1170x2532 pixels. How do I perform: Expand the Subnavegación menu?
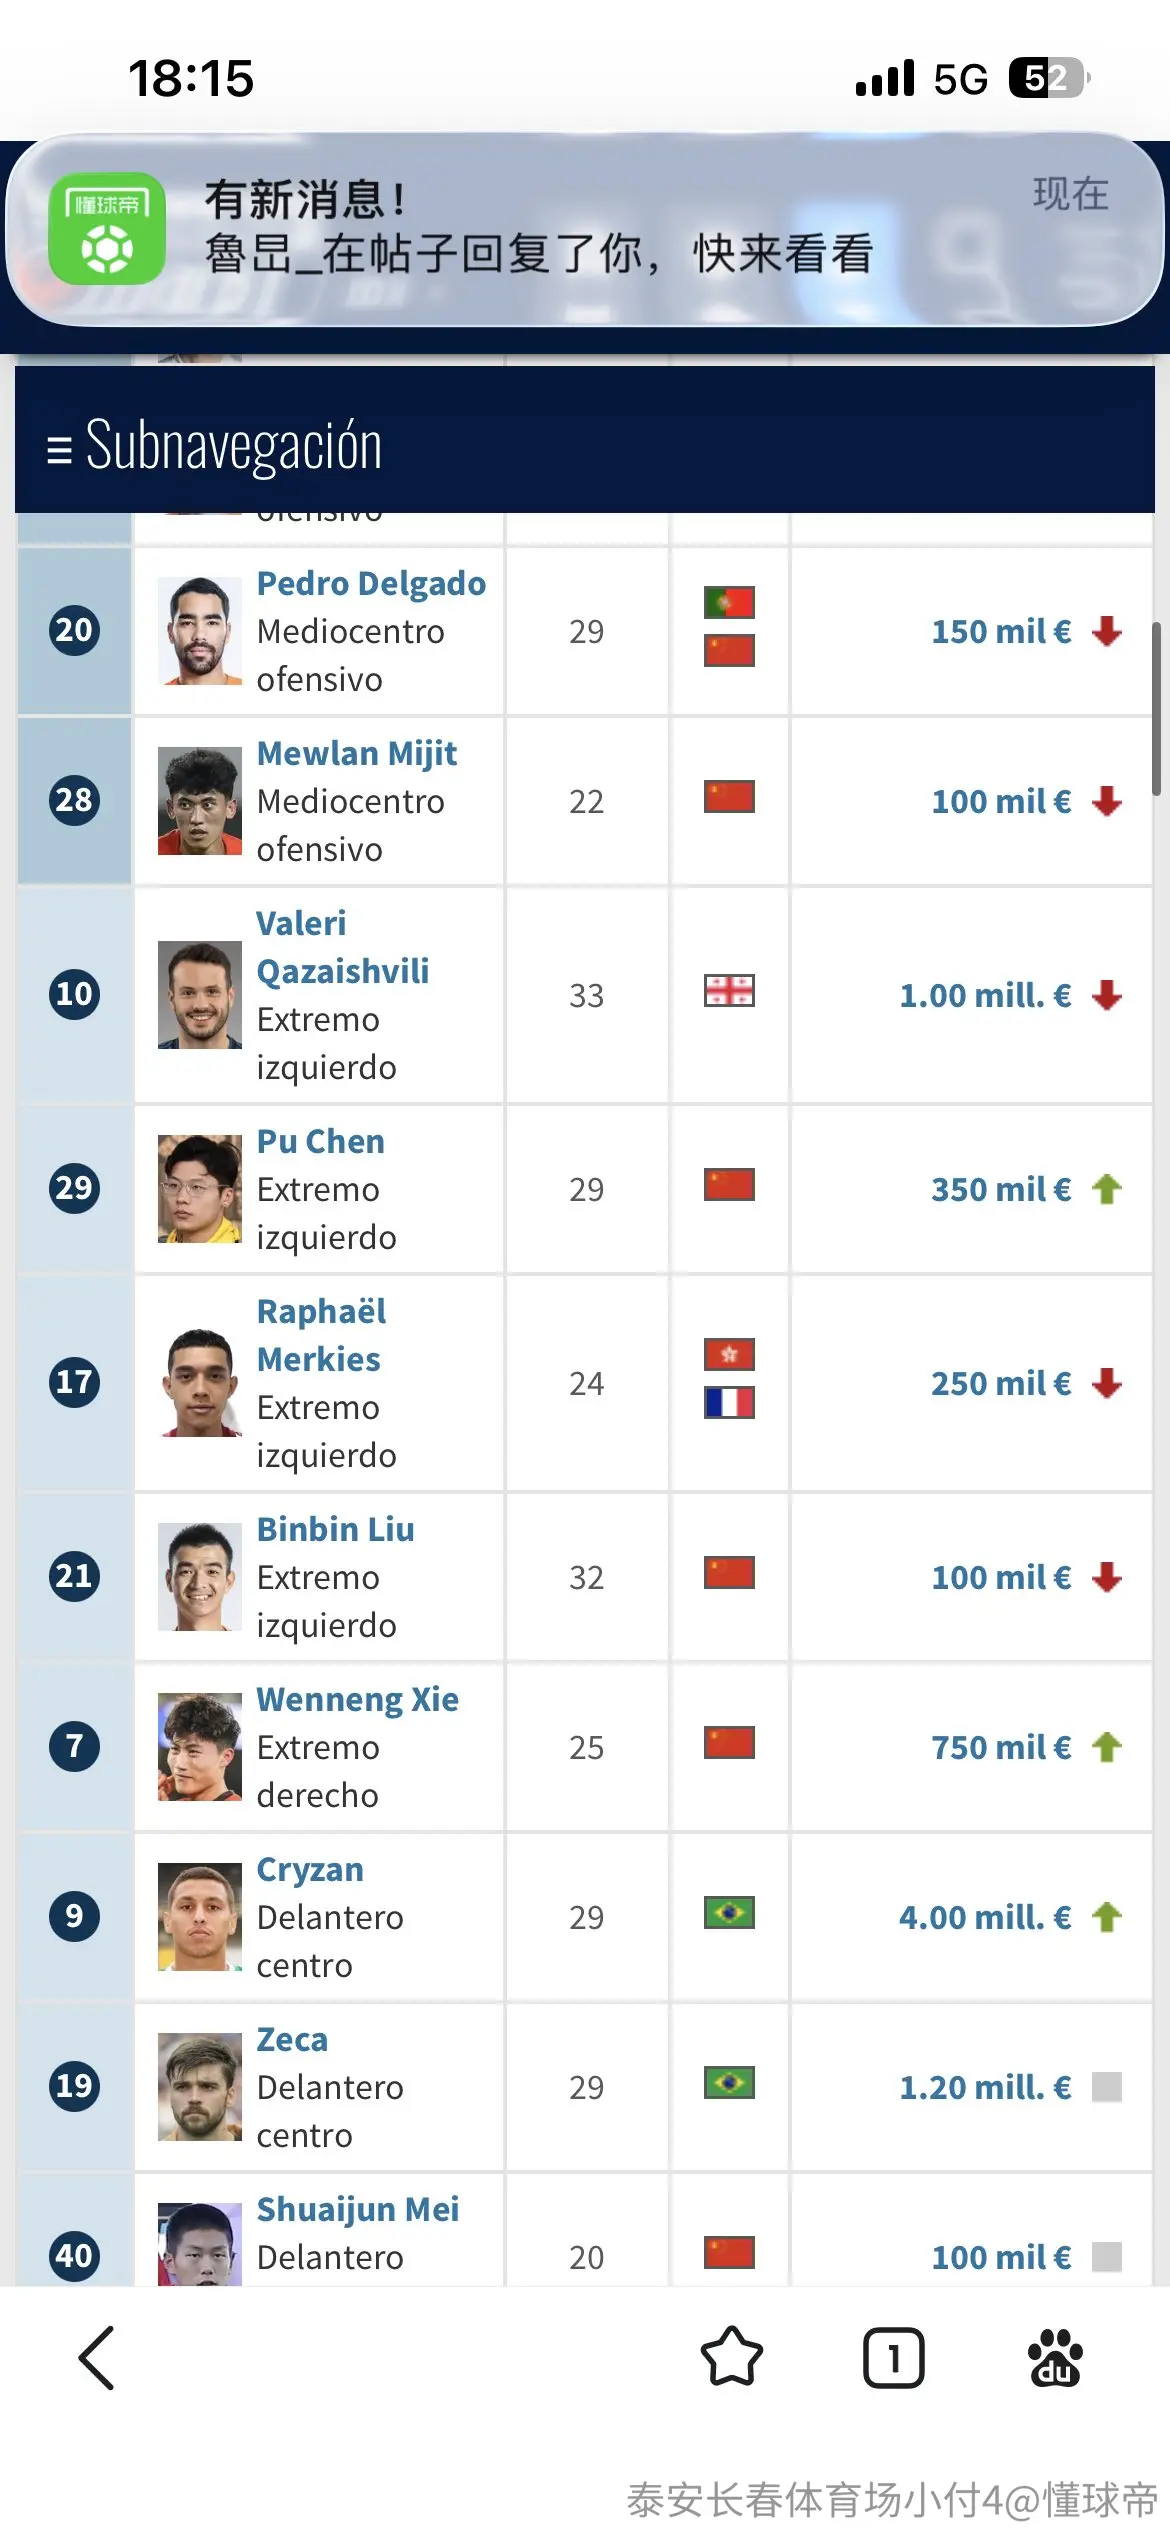tap(214, 445)
